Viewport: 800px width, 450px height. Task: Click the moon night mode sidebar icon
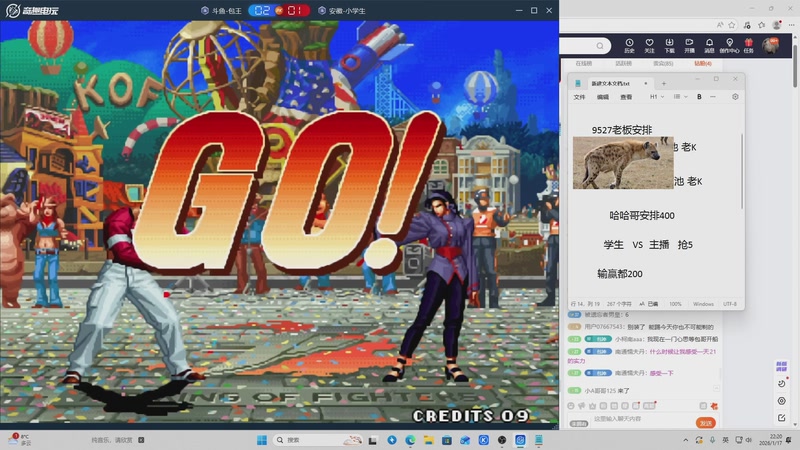tap(782, 383)
